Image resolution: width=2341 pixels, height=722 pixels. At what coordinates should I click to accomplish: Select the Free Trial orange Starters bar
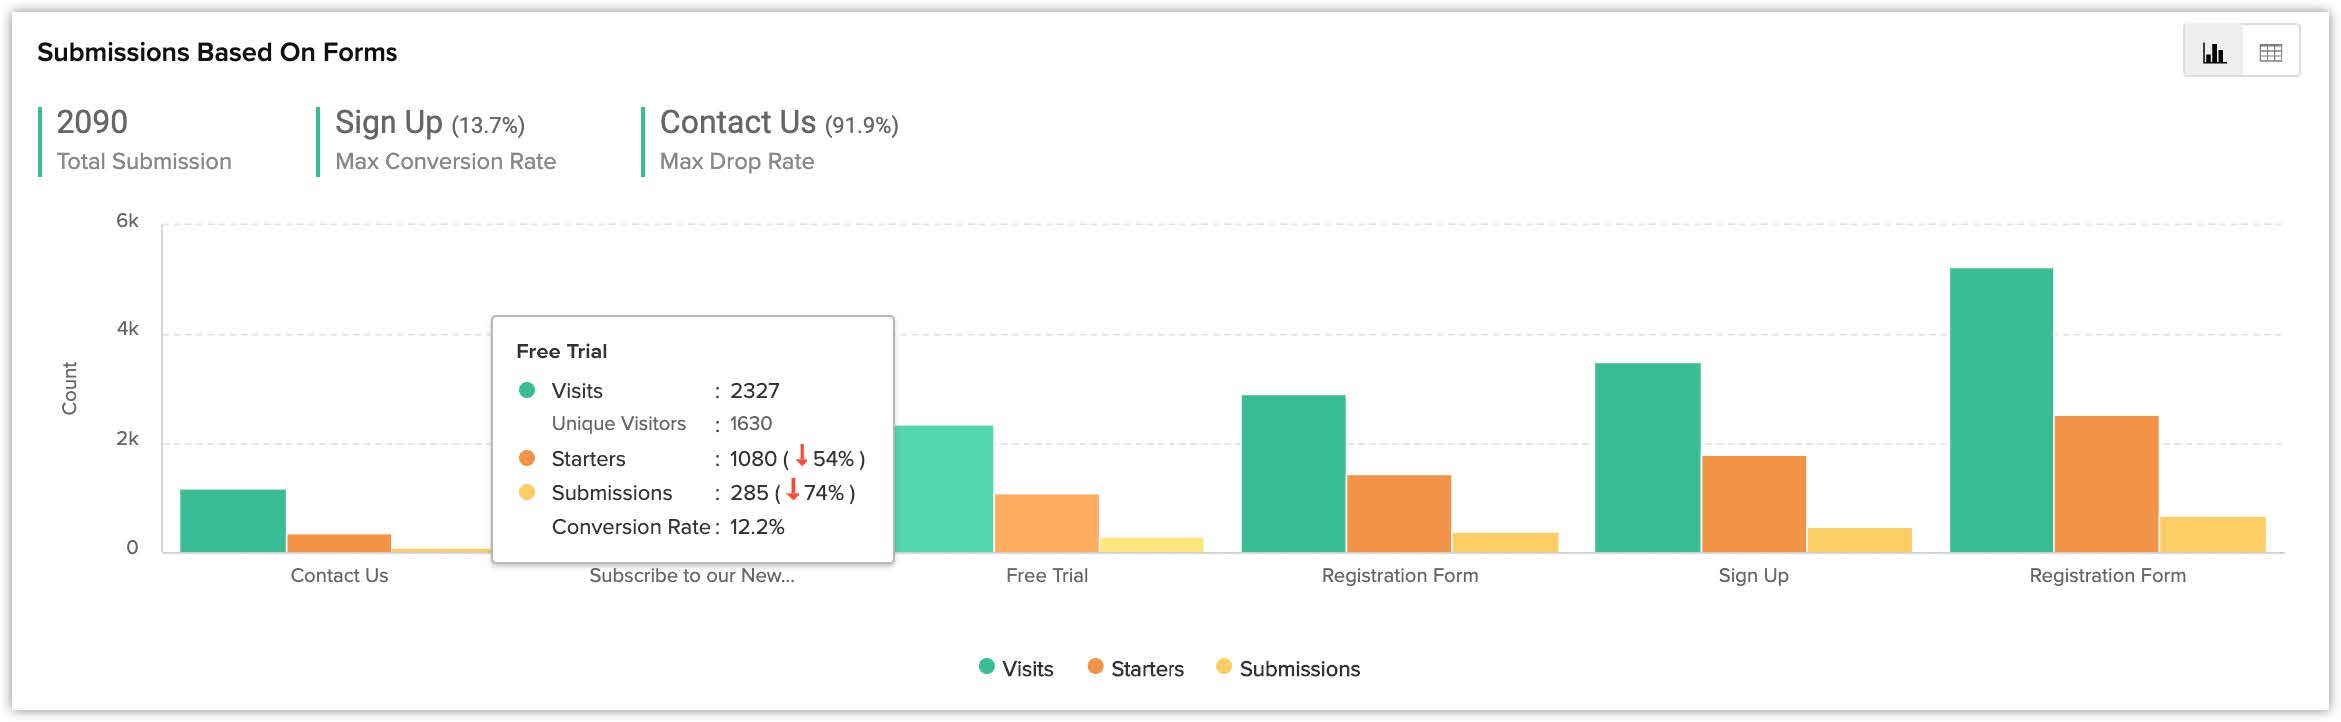[x=1046, y=523]
